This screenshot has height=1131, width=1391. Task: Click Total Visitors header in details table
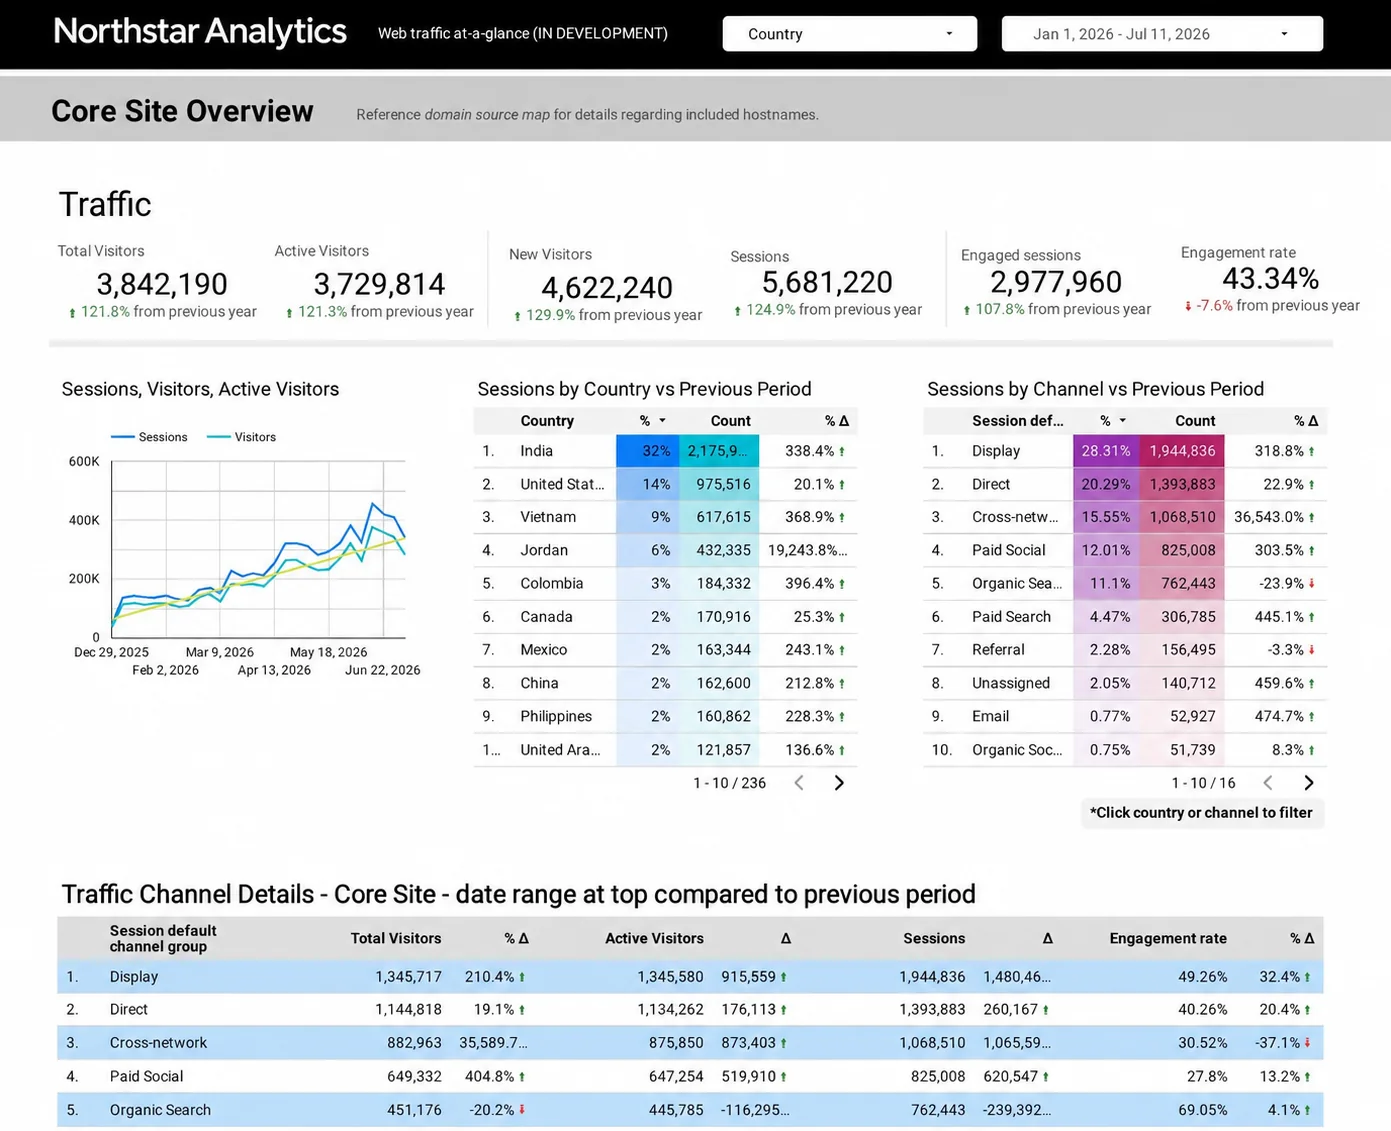pos(396,938)
